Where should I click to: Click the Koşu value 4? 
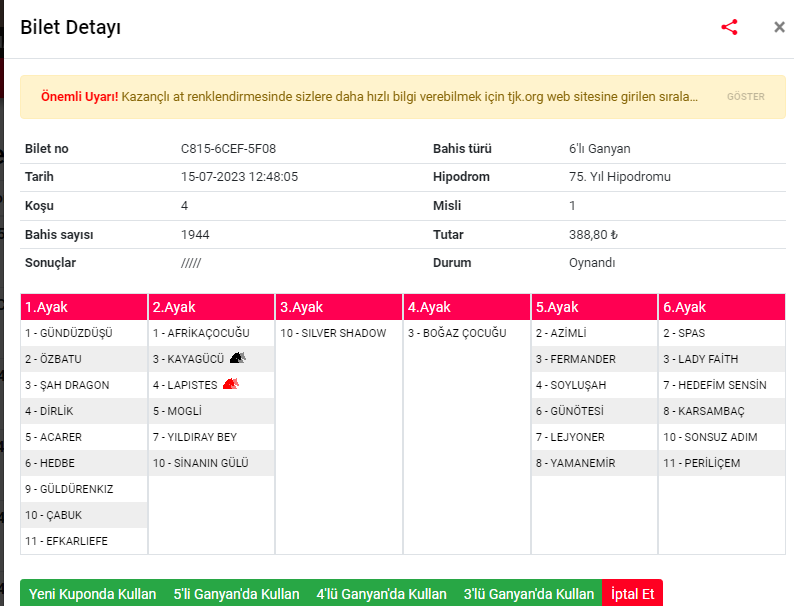point(184,206)
